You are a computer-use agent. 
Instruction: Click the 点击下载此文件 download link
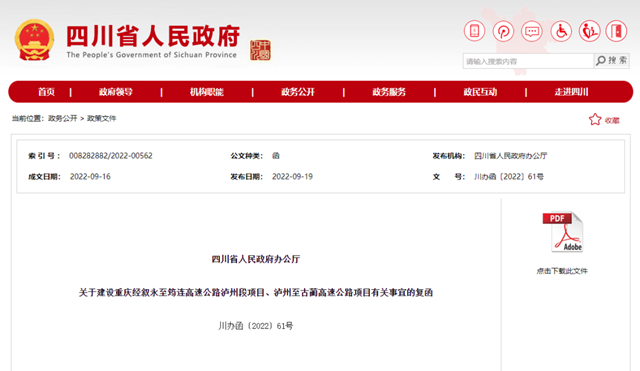[562, 271]
